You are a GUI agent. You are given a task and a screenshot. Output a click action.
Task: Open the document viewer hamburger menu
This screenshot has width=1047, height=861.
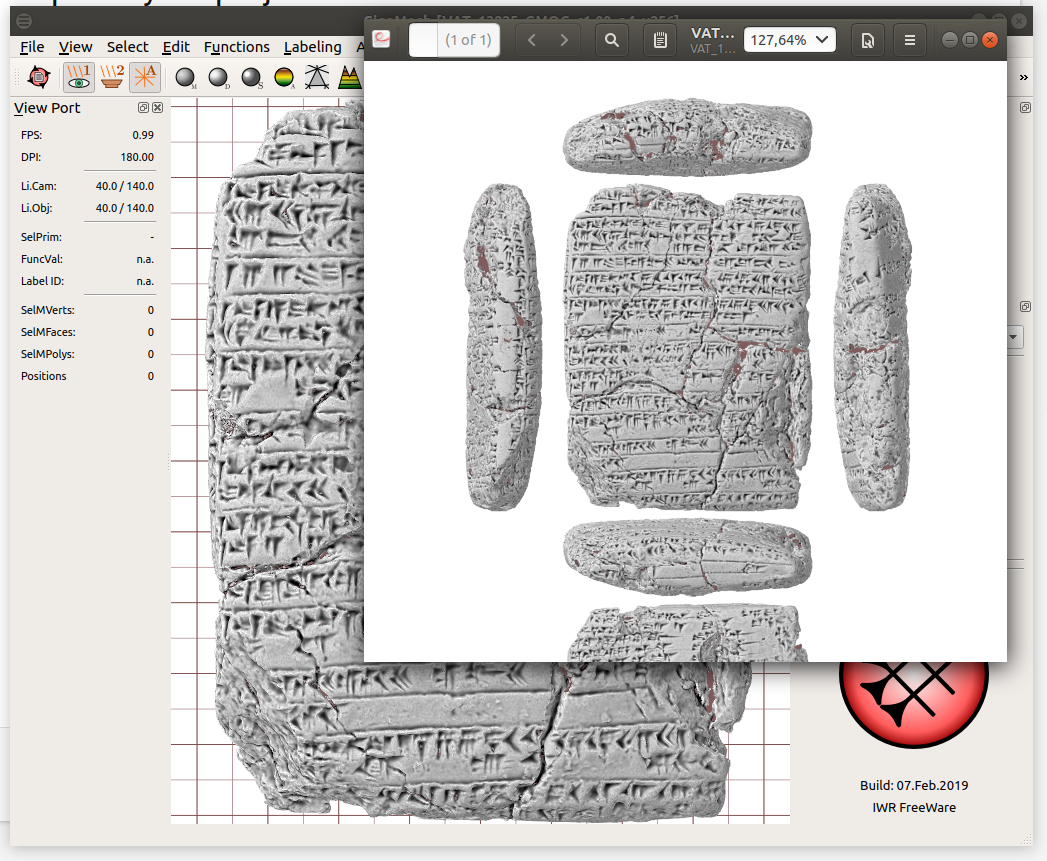909,40
